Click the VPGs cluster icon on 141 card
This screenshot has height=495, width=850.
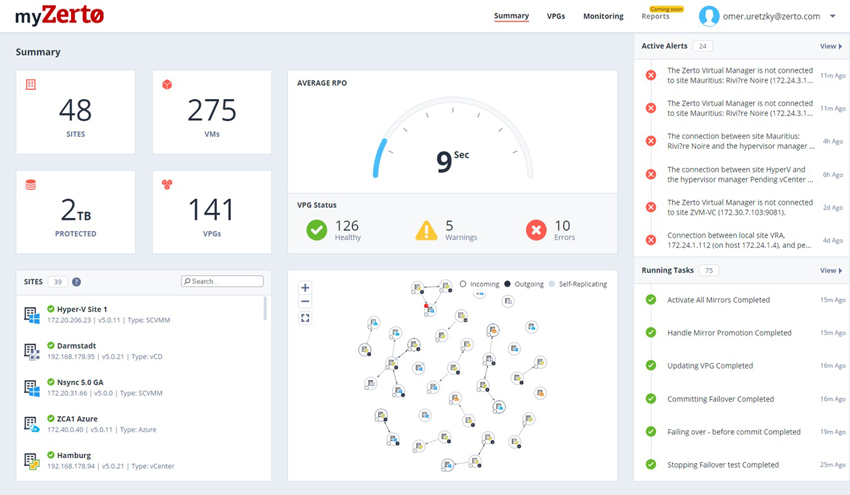(x=167, y=184)
